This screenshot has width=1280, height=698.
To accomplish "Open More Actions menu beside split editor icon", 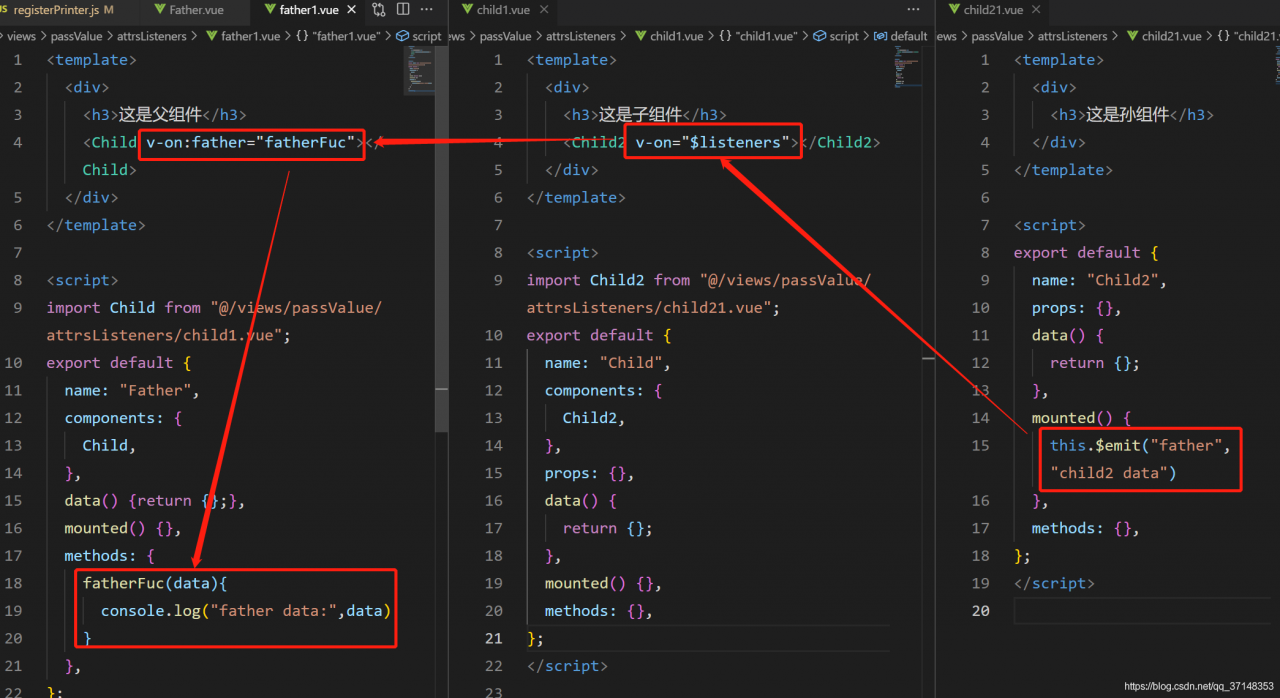I will 428,10.
